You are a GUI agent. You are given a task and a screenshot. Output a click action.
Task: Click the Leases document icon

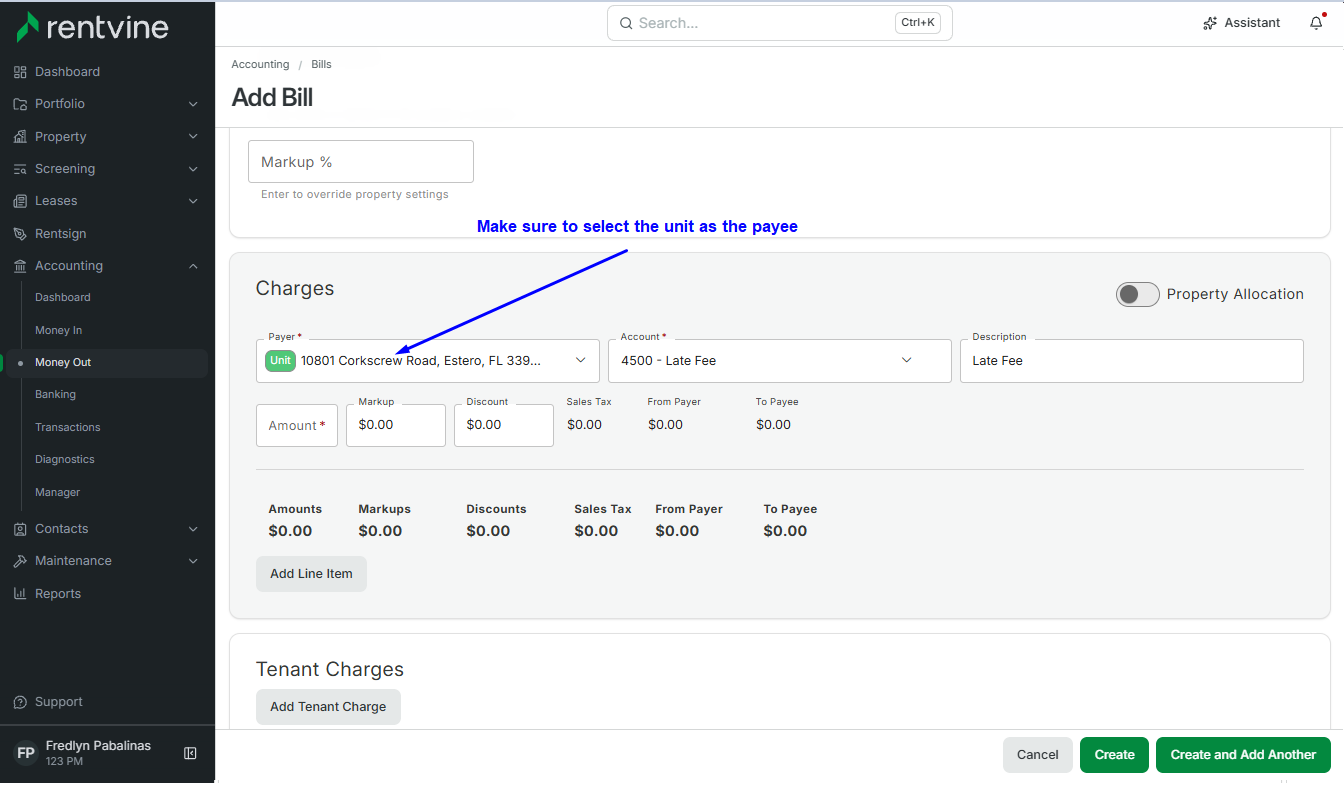20,201
